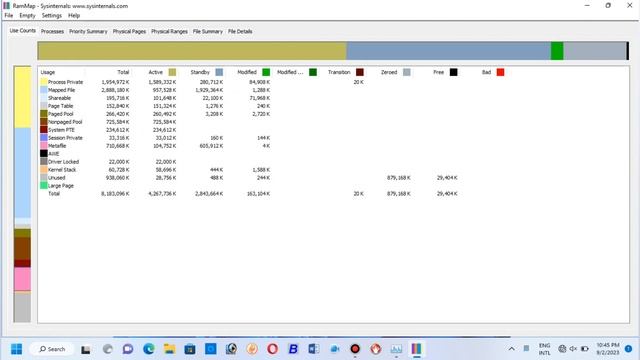This screenshot has height=360, width=640.
Task: Switch to the File Summary tab
Action: (x=208, y=31)
